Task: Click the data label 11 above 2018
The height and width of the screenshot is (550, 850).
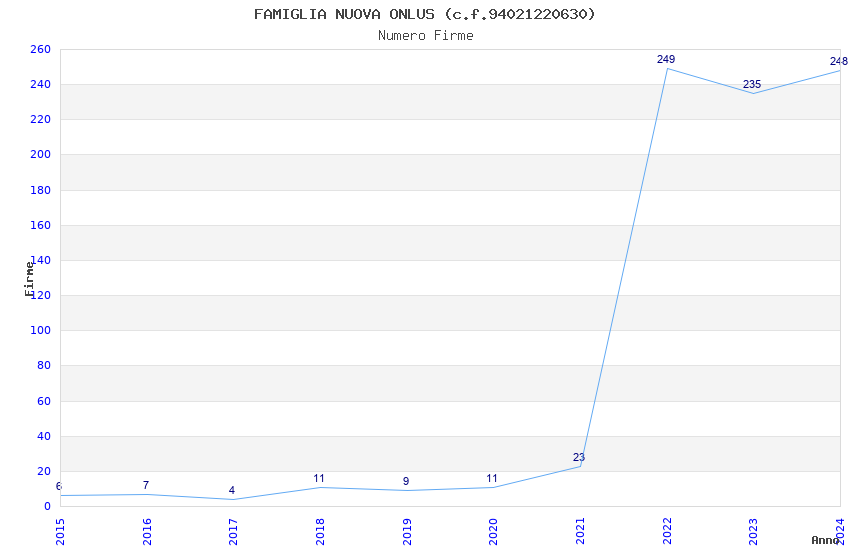Action: tap(319, 478)
